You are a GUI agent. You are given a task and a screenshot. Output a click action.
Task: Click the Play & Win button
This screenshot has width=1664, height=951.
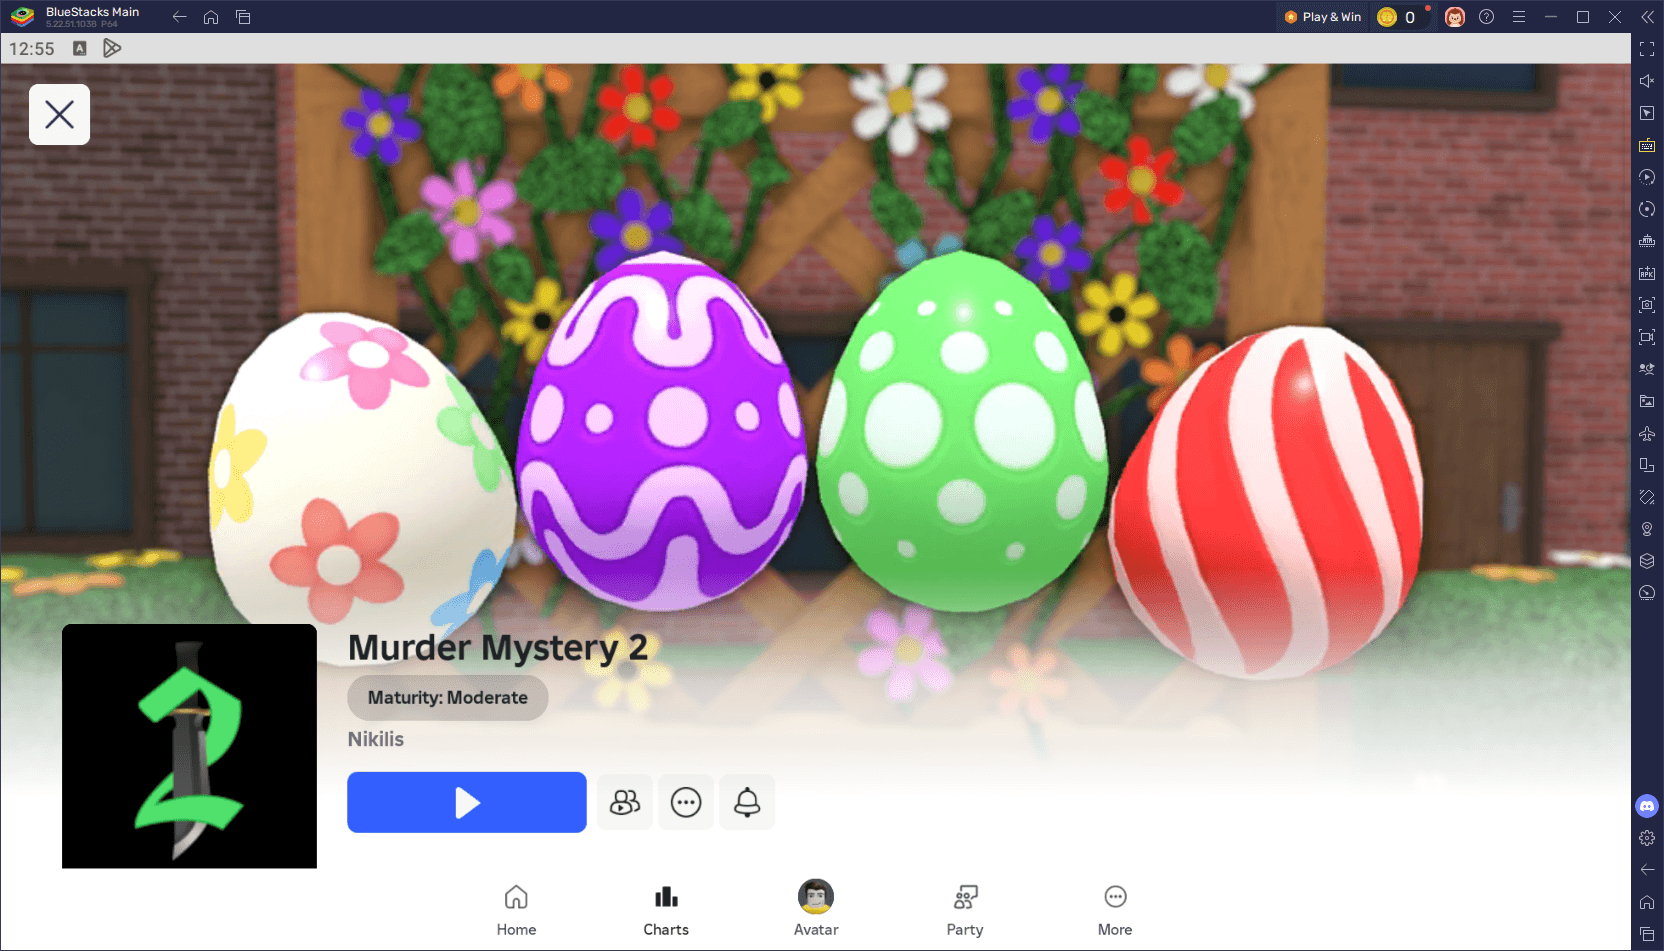click(1323, 17)
